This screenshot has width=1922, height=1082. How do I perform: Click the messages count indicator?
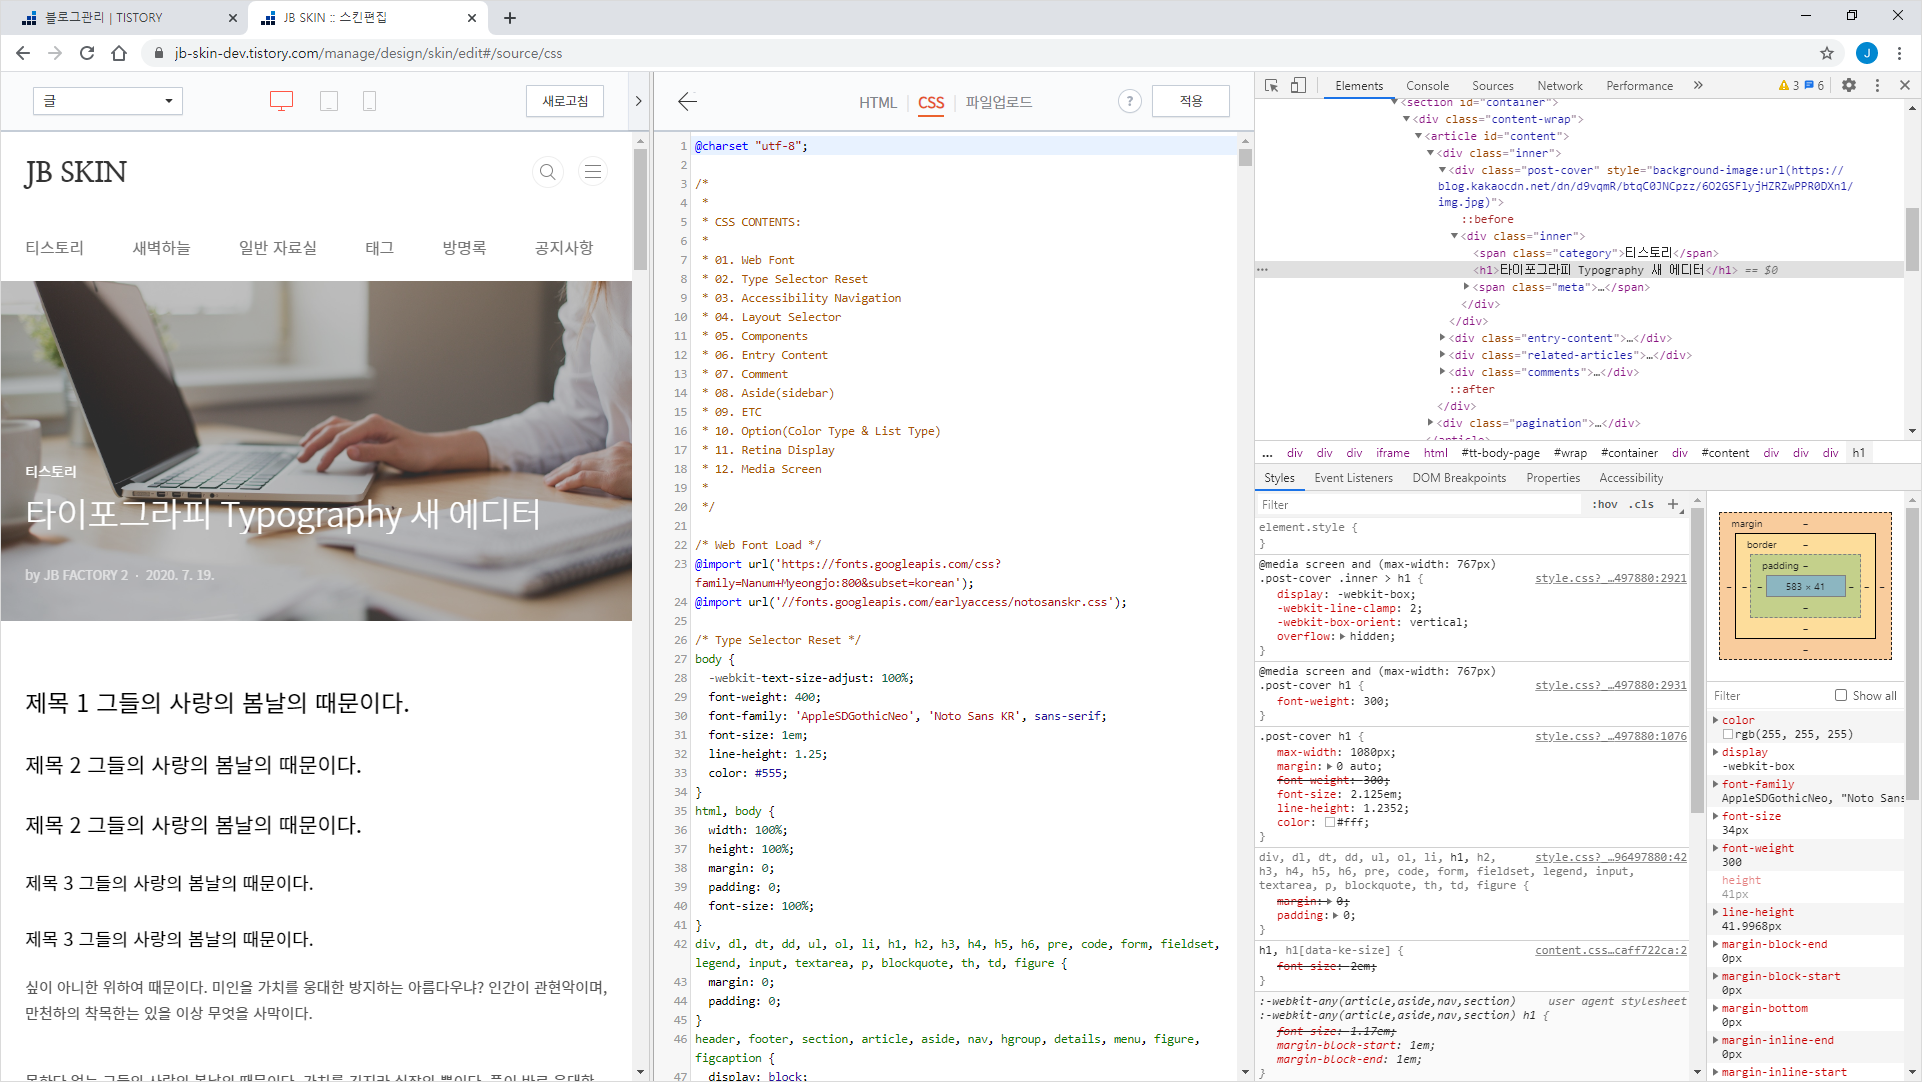(1815, 86)
